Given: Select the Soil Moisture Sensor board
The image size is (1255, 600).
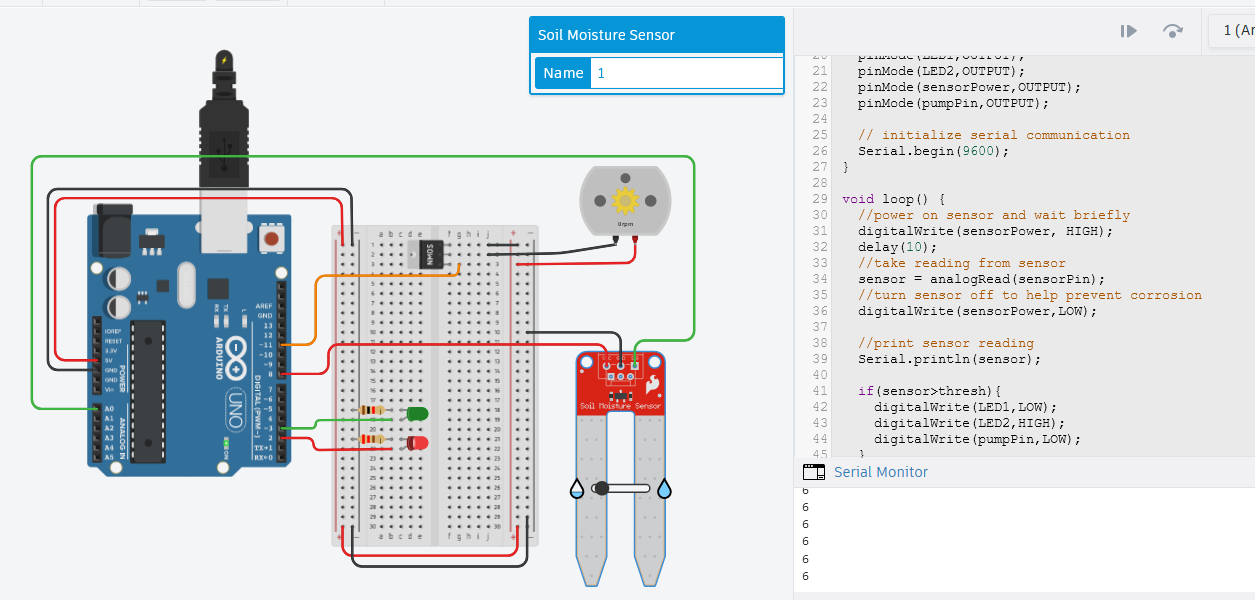Looking at the screenshot, I should click(x=621, y=383).
